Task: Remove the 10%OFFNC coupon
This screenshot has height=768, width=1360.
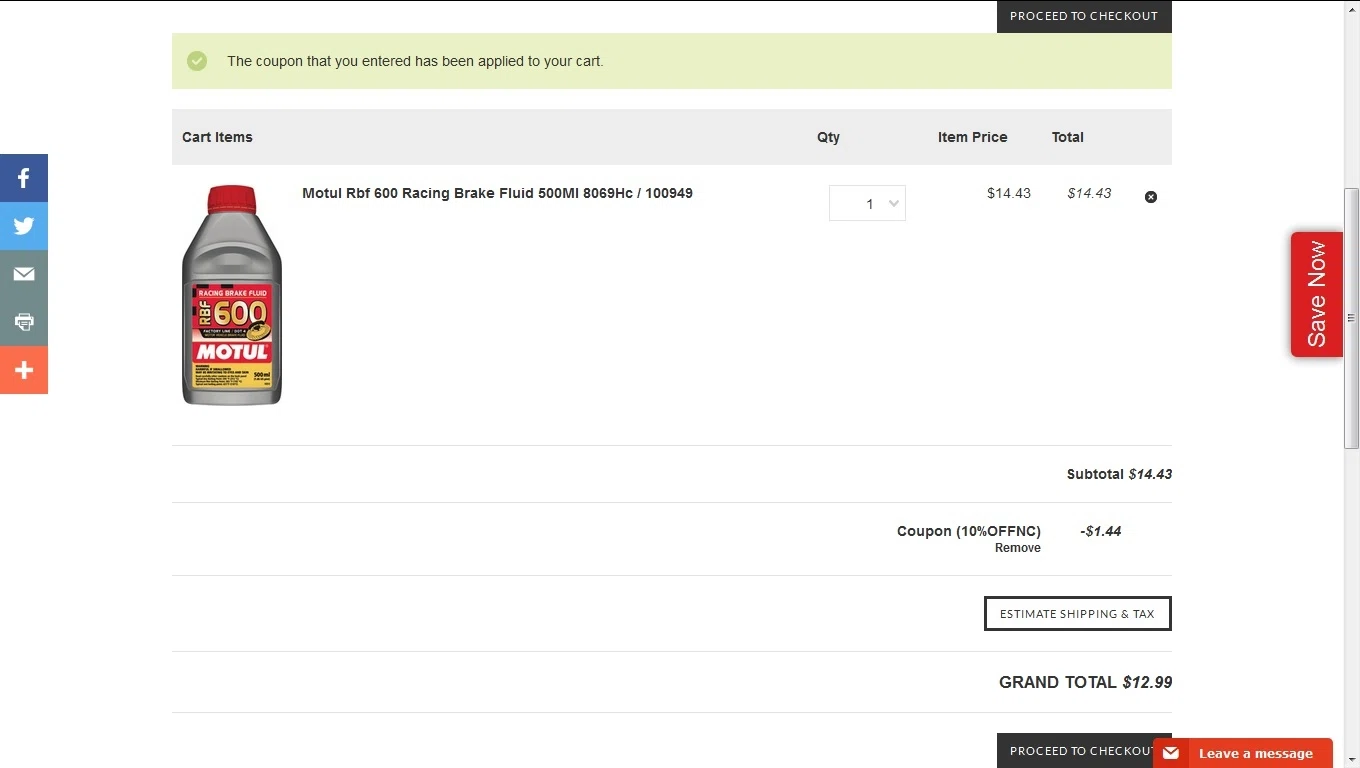Action: (x=1018, y=548)
